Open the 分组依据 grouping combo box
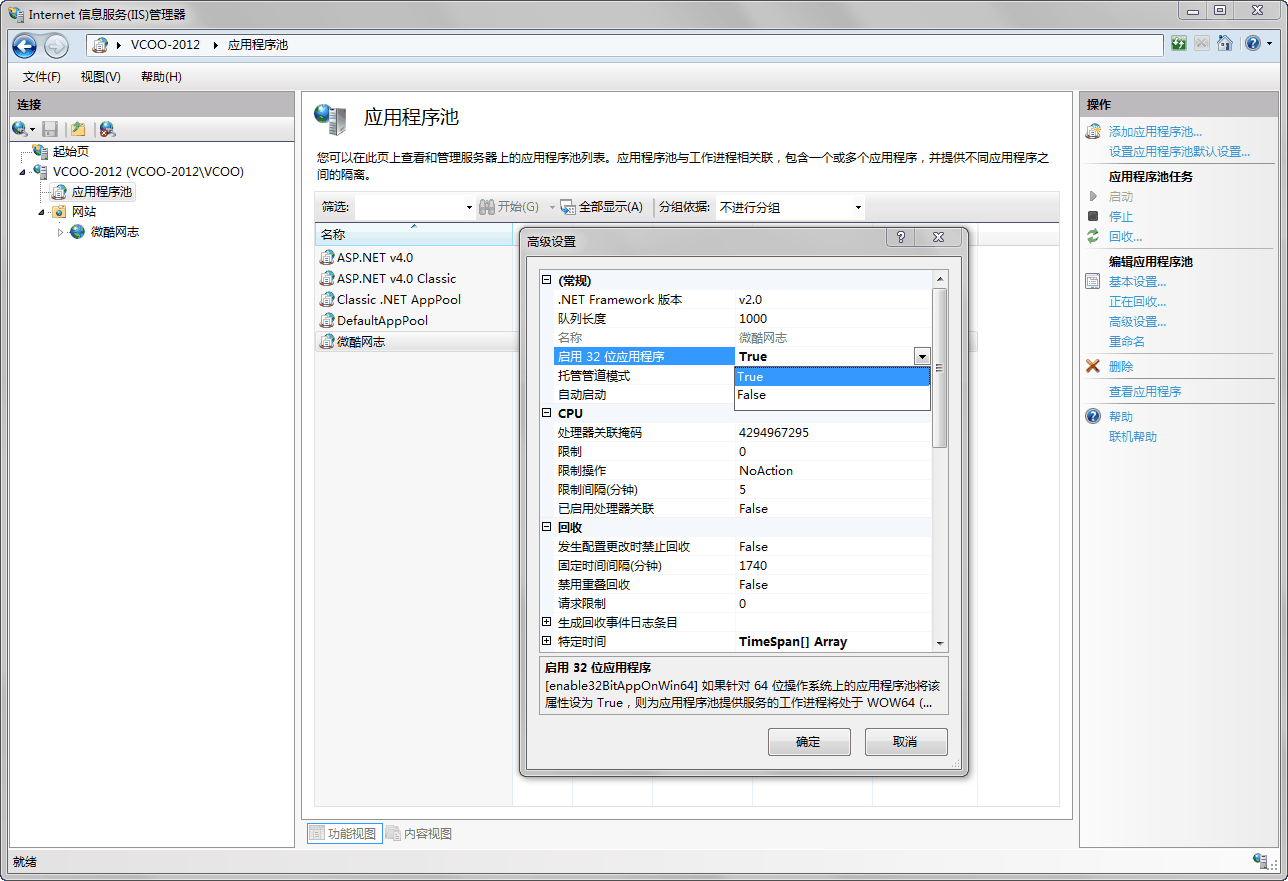 [790, 207]
